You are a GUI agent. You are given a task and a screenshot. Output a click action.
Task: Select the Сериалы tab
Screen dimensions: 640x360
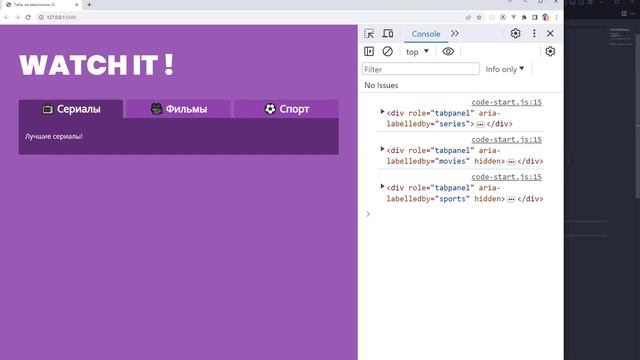(x=71, y=109)
